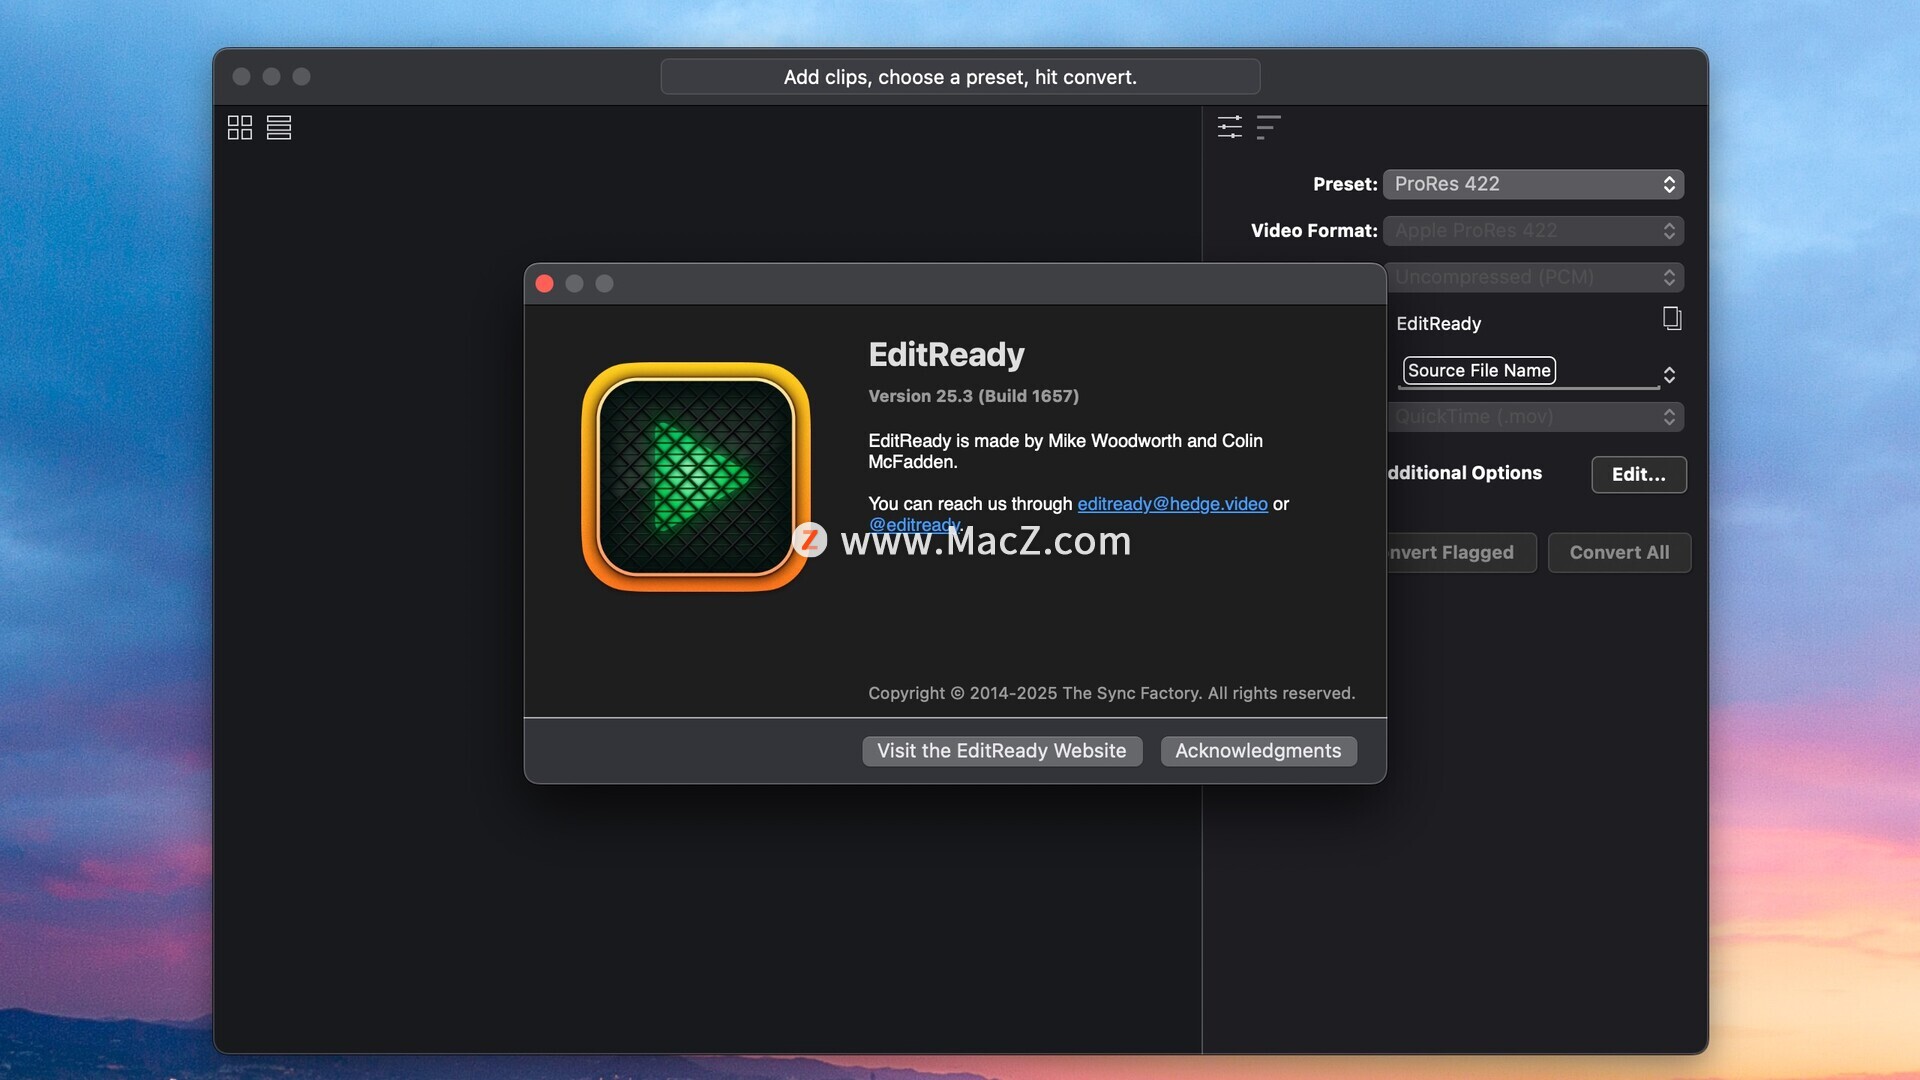Close the About EditReady window
Screen dimensions: 1920x1080
[x=544, y=284]
